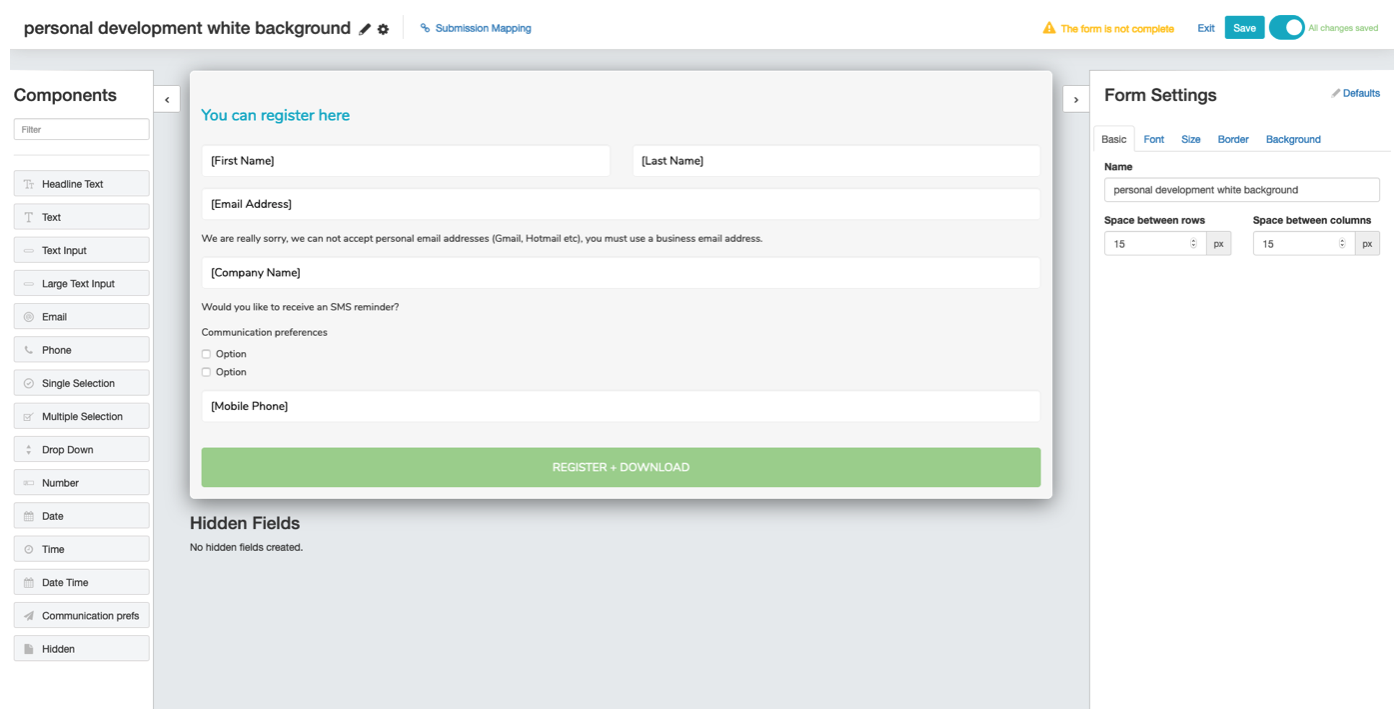Add a Multiple Selection component
The height and width of the screenshot is (714, 1399).
(82, 416)
